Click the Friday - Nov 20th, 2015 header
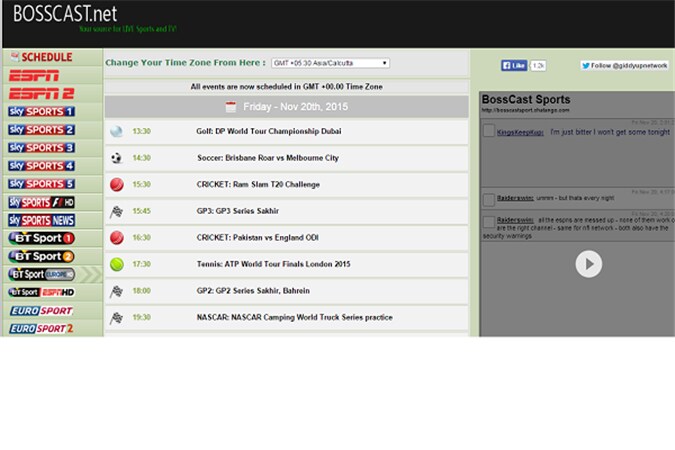 click(x=287, y=107)
